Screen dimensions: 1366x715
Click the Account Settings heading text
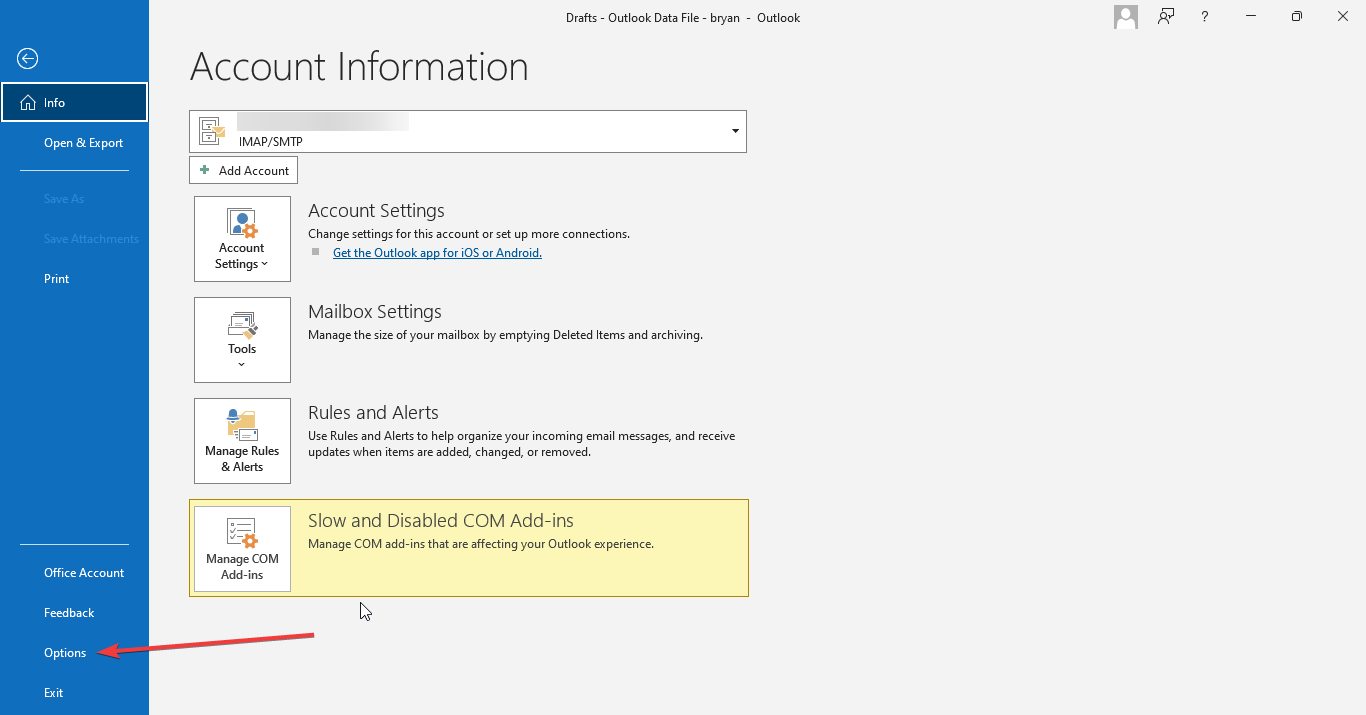[x=376, y=211]
